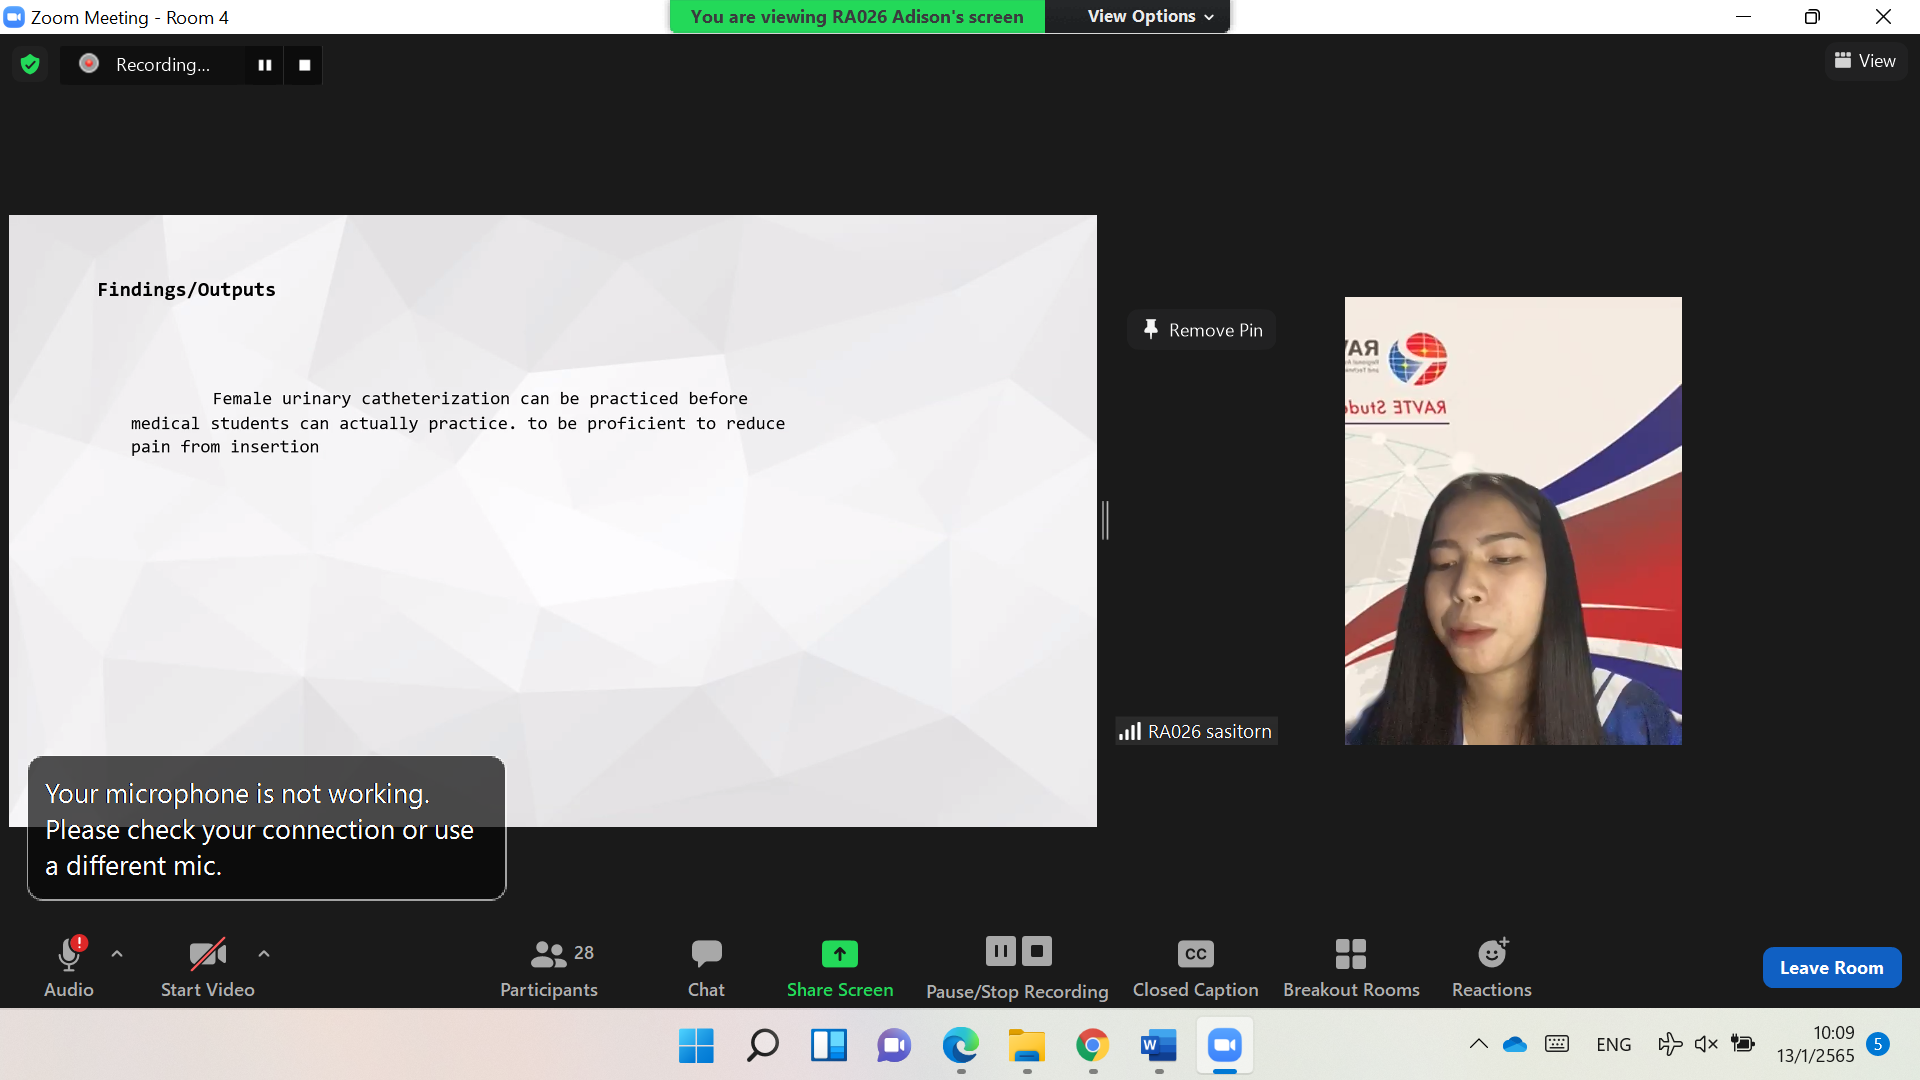
Task: Stop recording from the top recording bar
Action: coord(304,65)
